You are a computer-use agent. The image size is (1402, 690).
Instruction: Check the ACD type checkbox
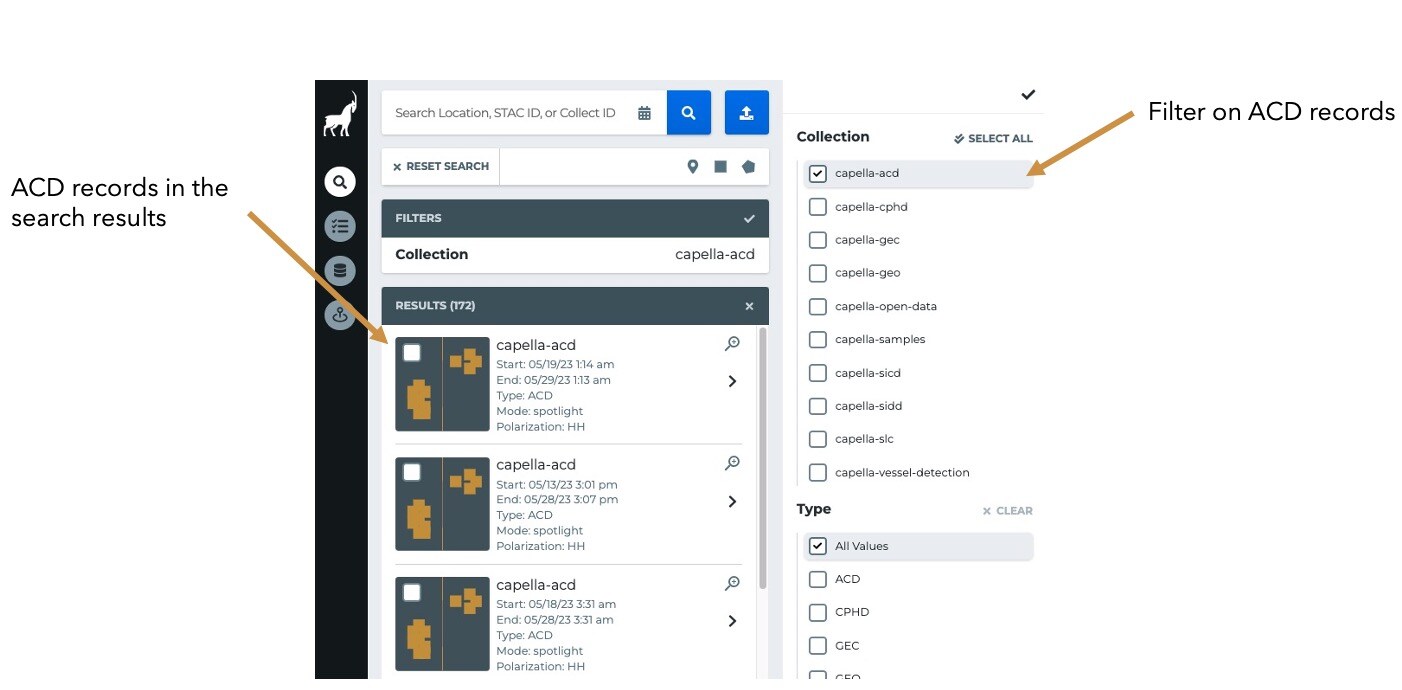click(818, 579)
